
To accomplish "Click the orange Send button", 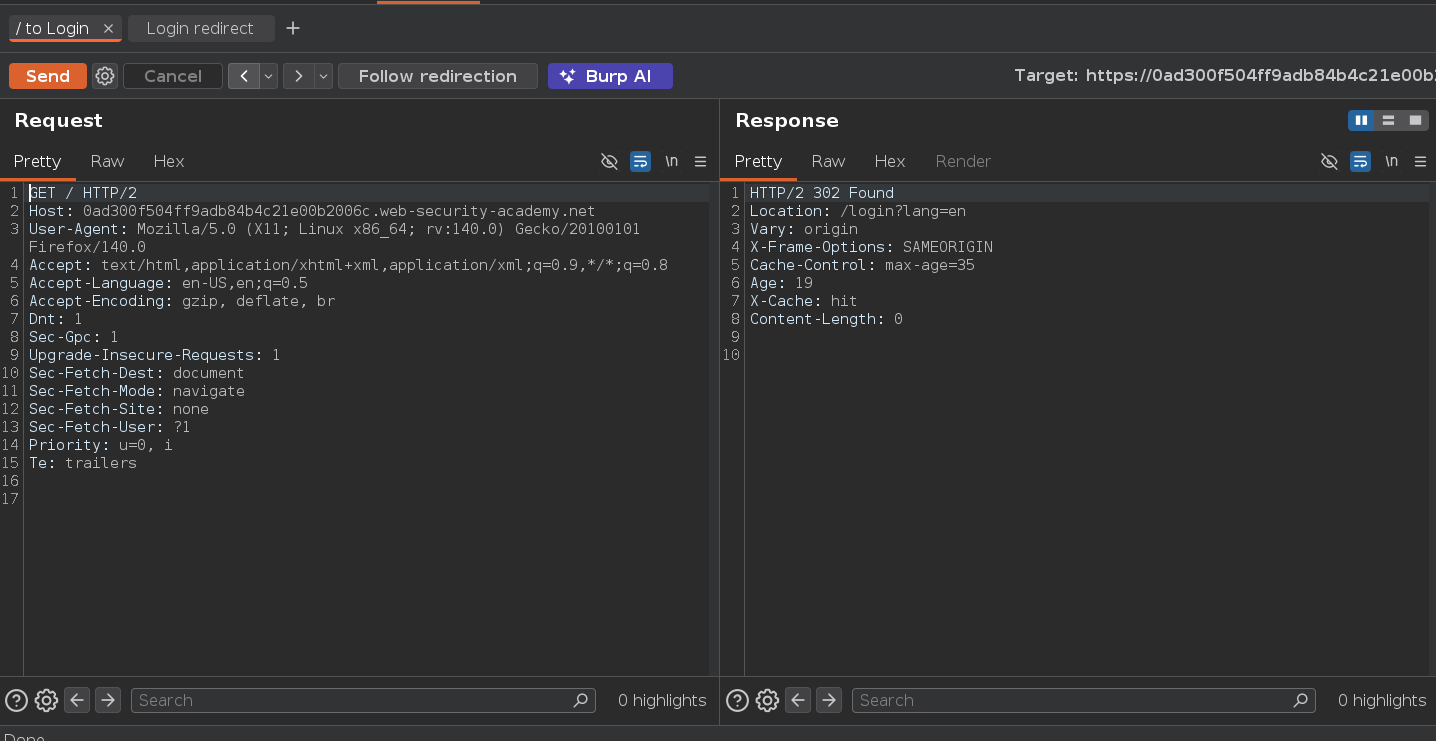I will 48,76.
